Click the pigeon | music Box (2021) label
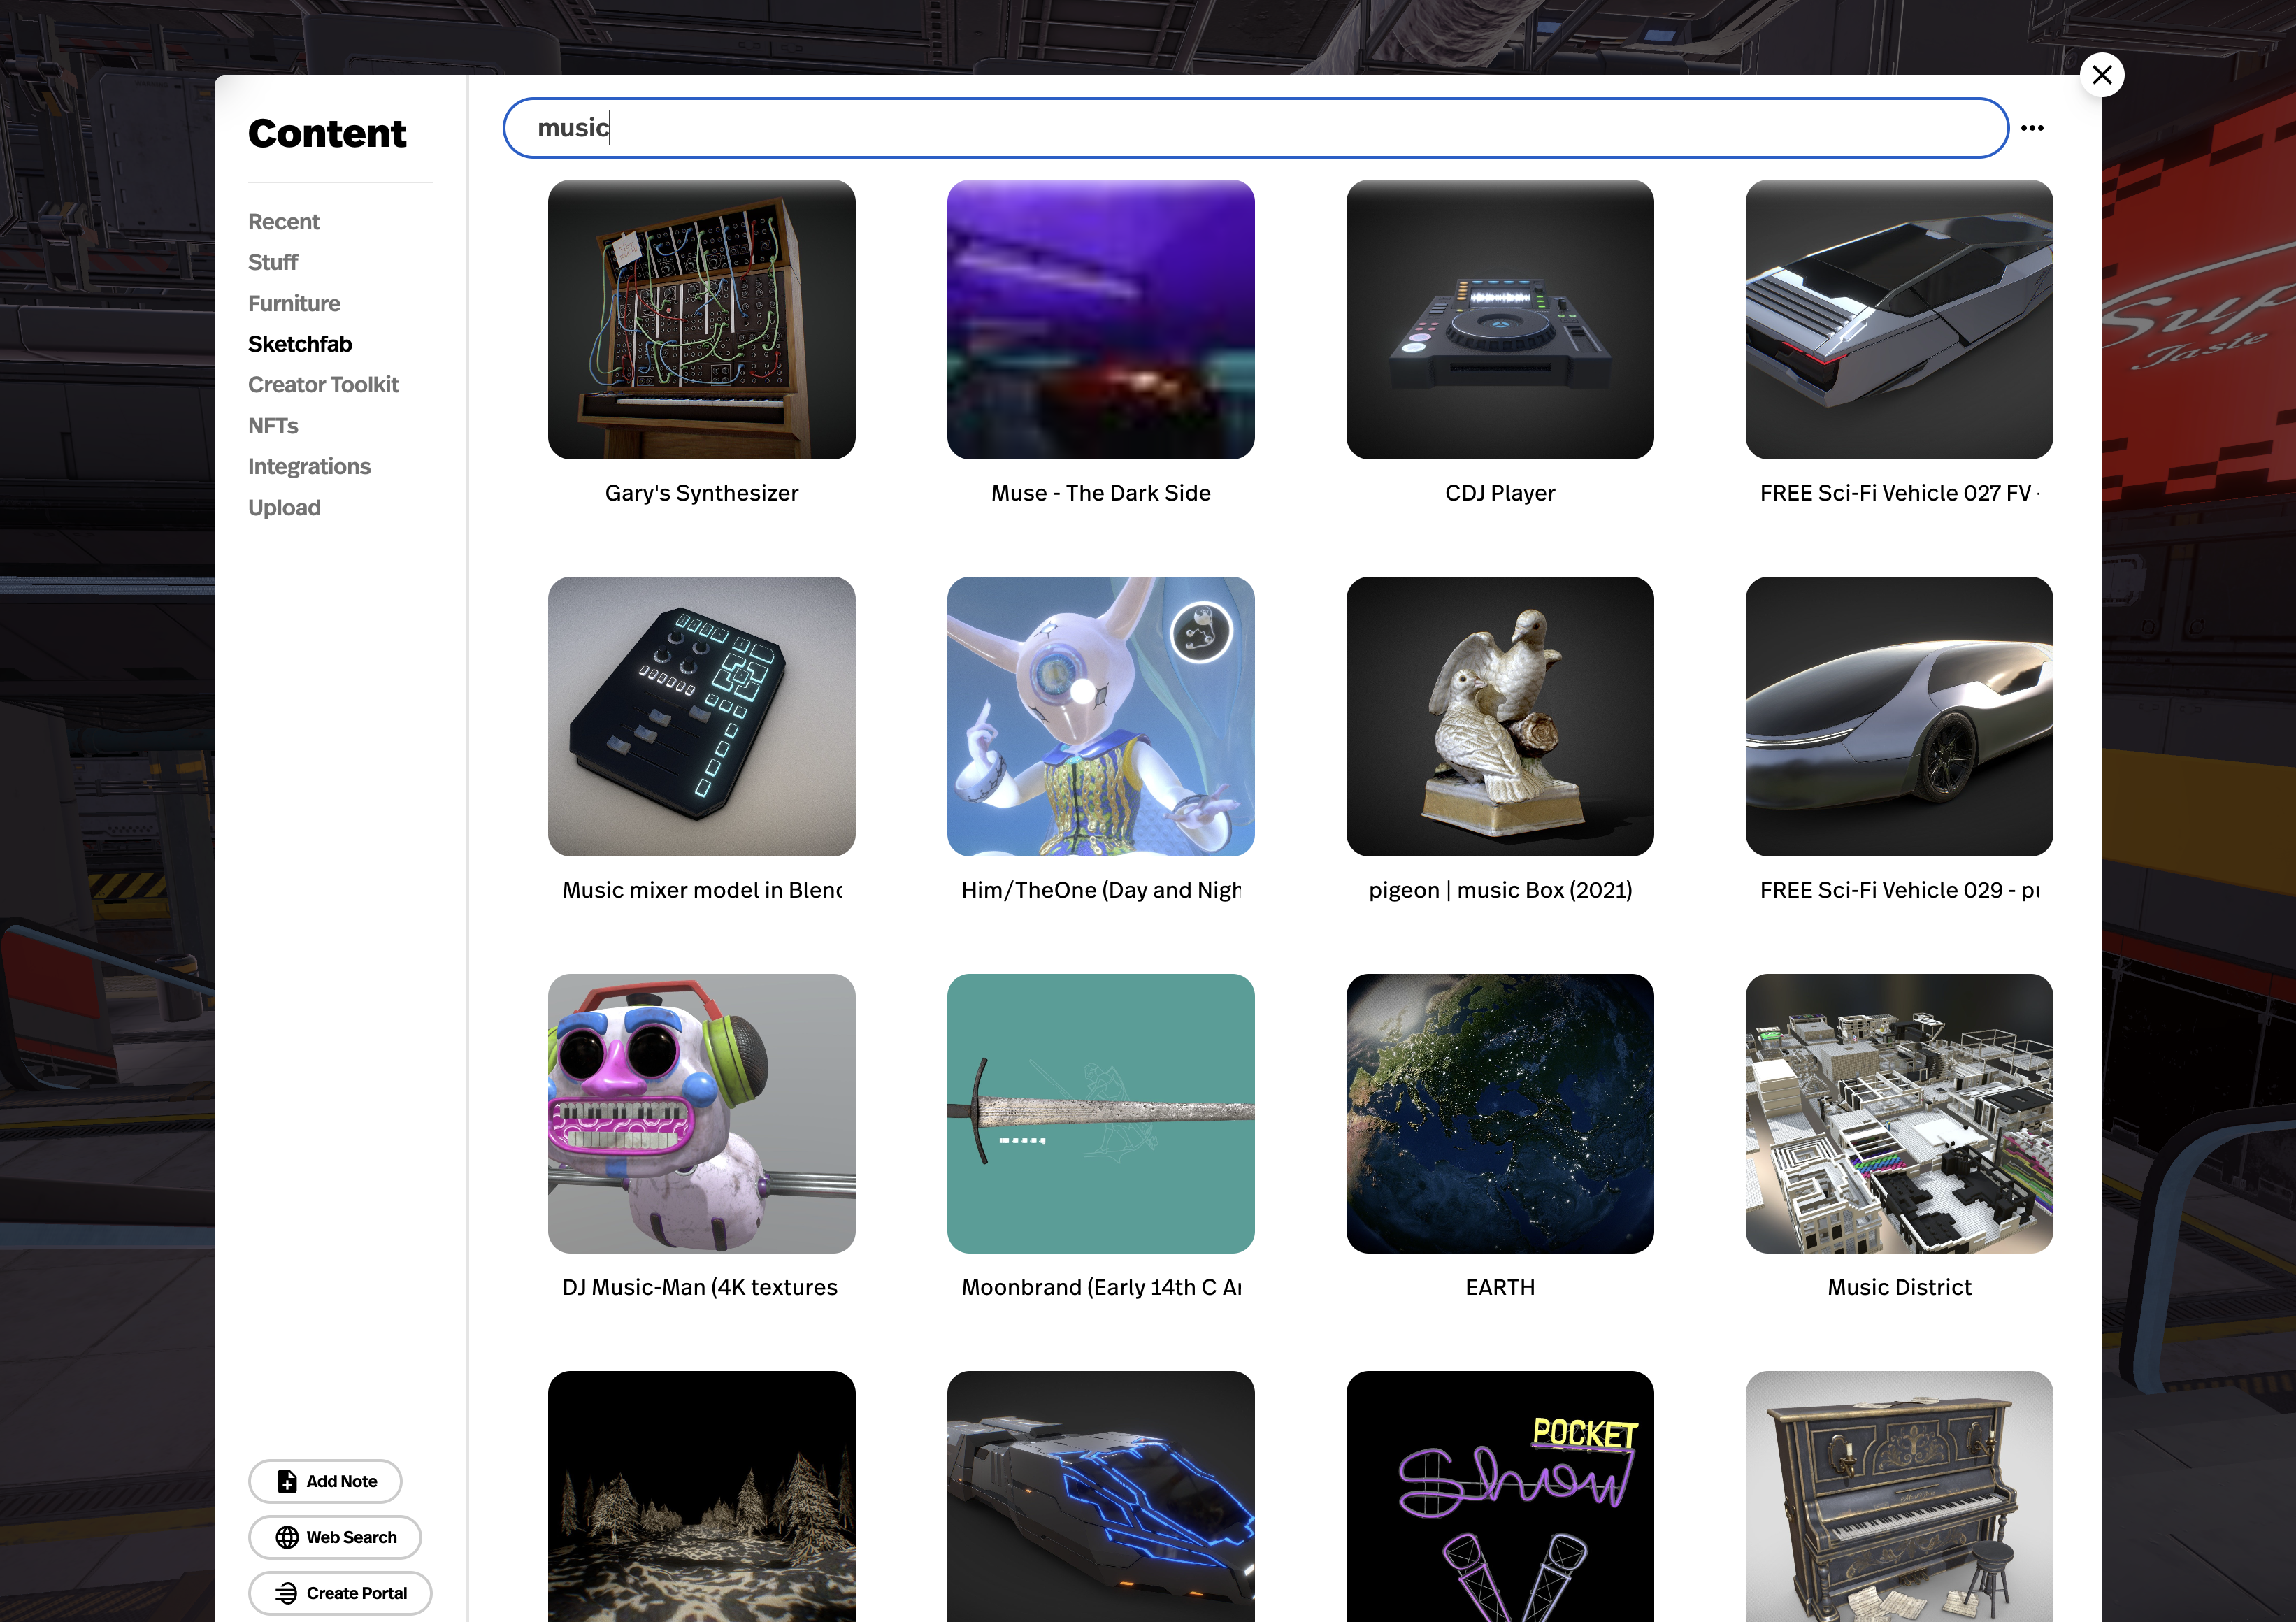Image resolution: width=2296 pixels, height=1622 pixels. pyautogui.click(x=1500, y=890)
